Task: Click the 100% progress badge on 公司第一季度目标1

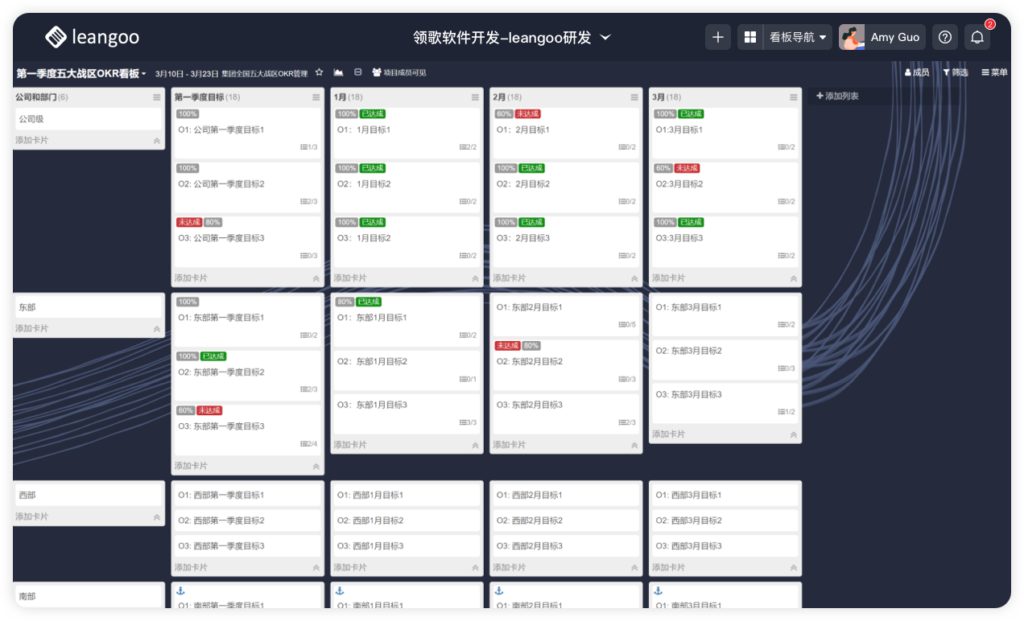Action: click(x=188, y=114)
